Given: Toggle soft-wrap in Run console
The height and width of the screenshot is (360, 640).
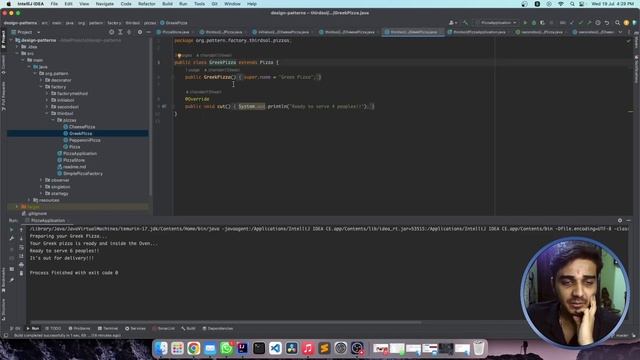Looking at the screenshot, I should pyautogui.click(x=21, y=247).
